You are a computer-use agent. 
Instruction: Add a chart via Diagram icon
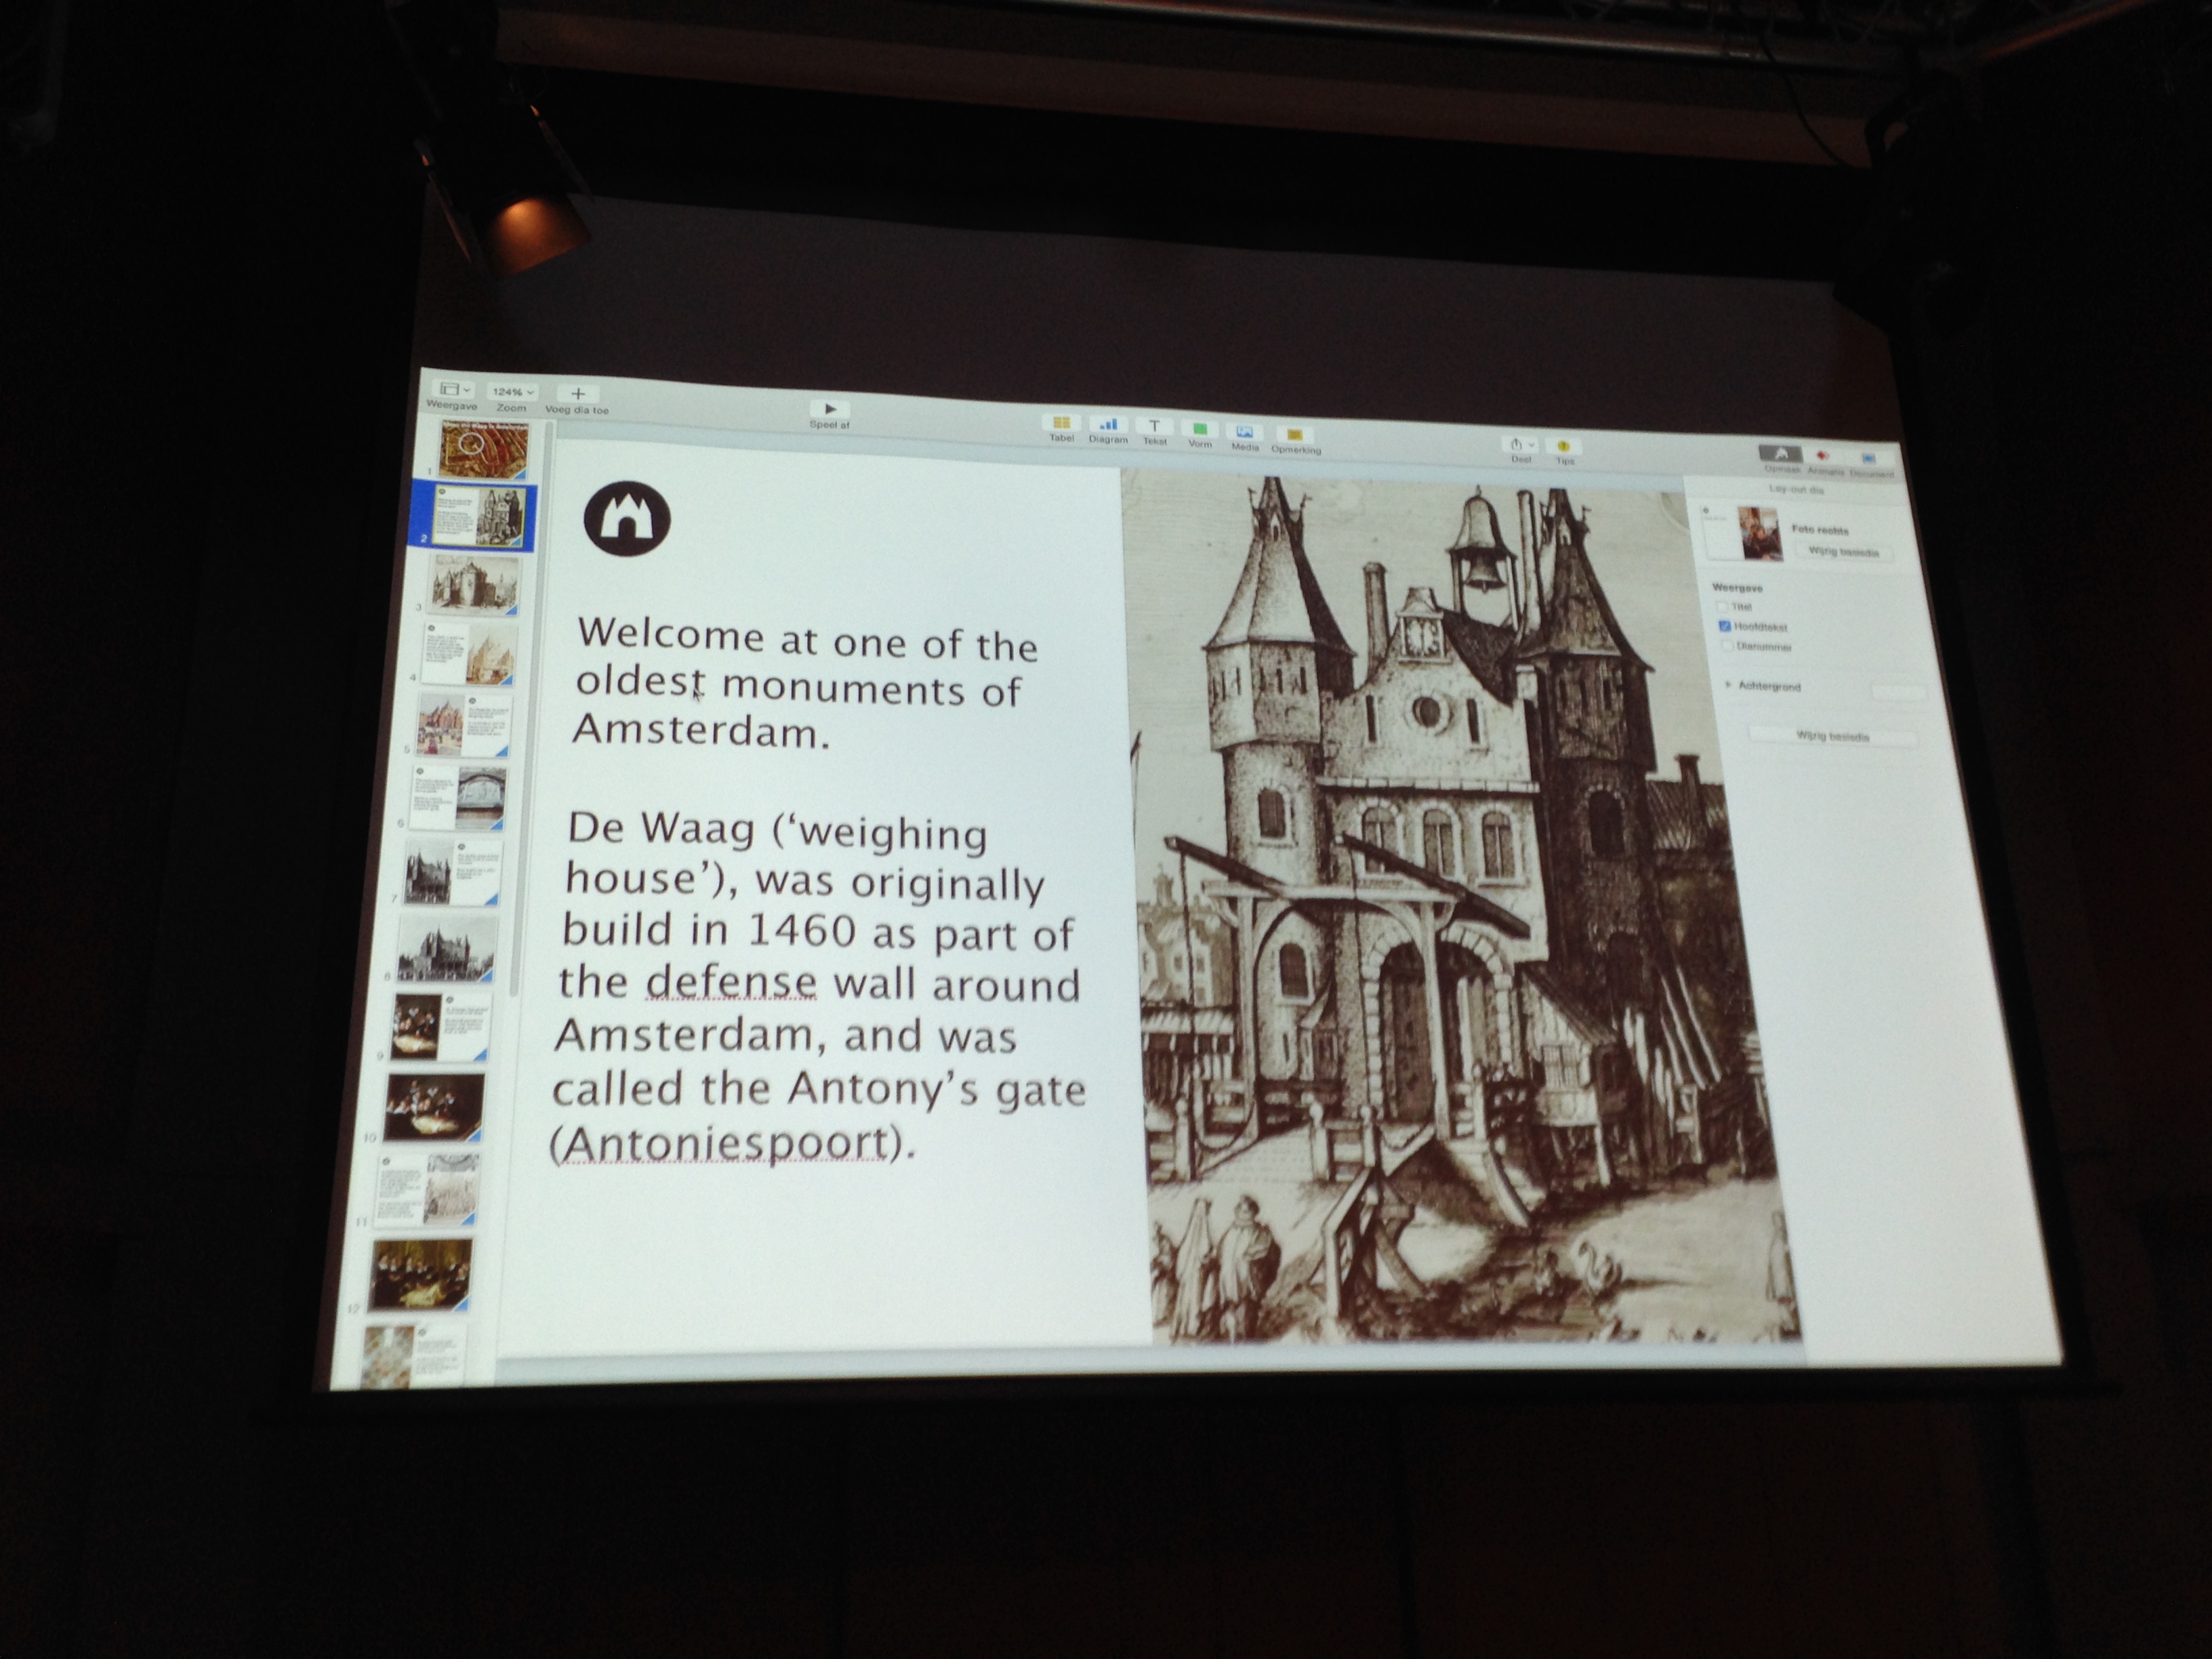pos(1108,425)
